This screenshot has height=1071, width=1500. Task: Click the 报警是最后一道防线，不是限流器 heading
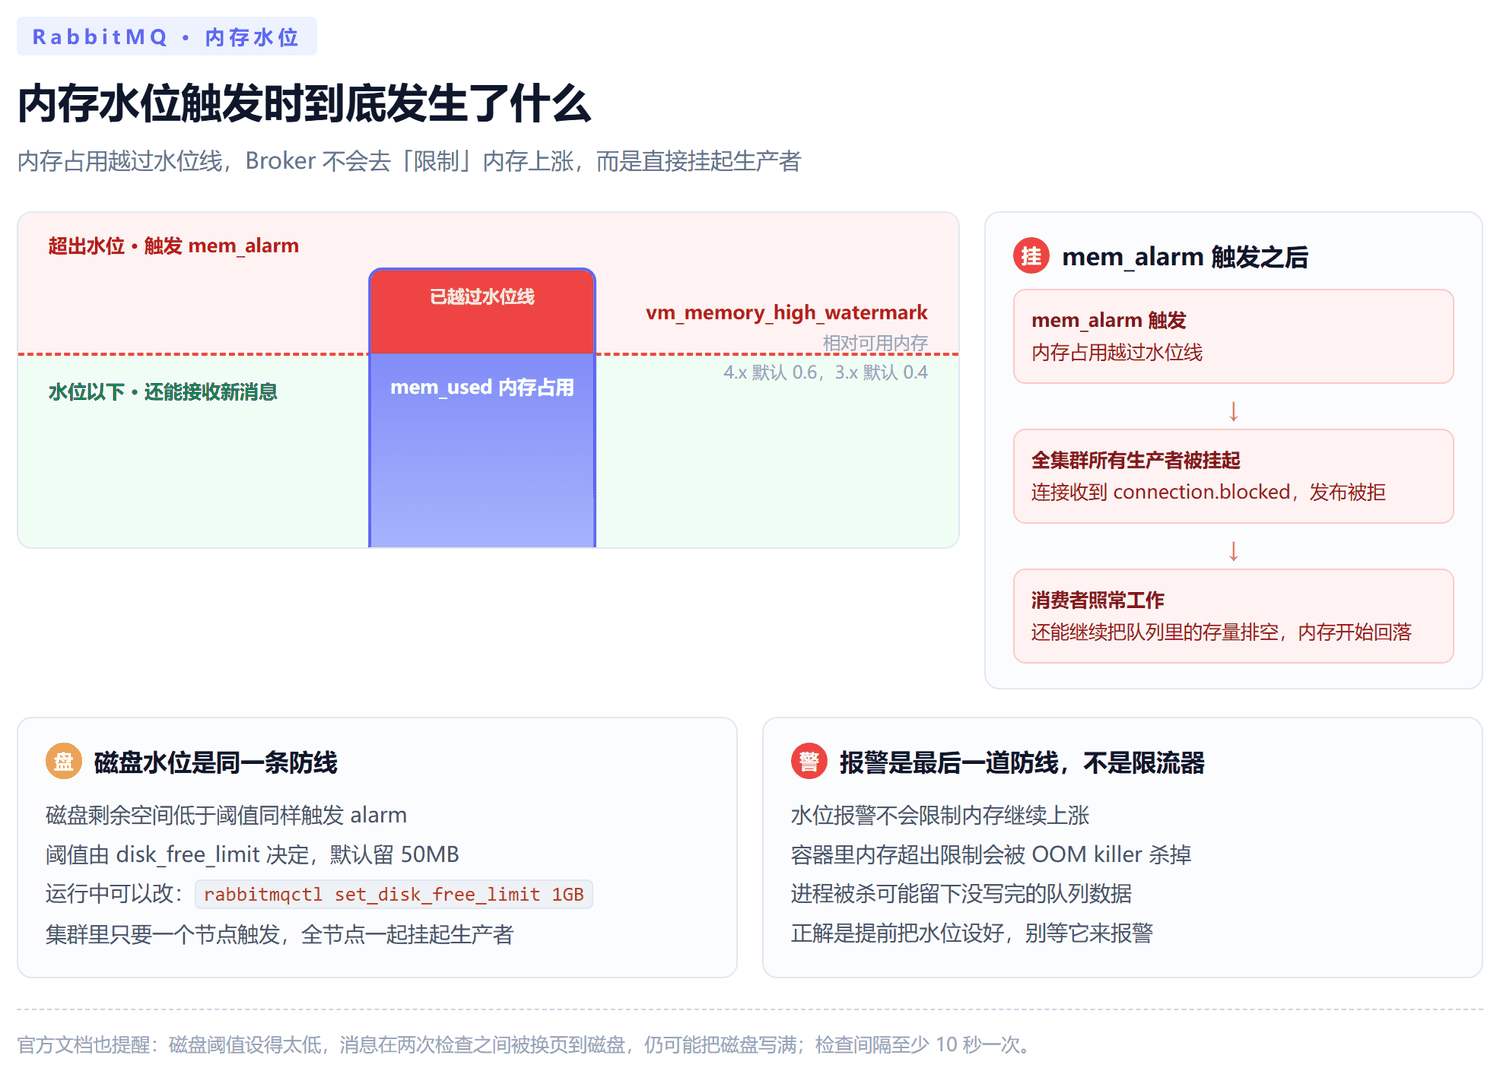(1022, 763)
